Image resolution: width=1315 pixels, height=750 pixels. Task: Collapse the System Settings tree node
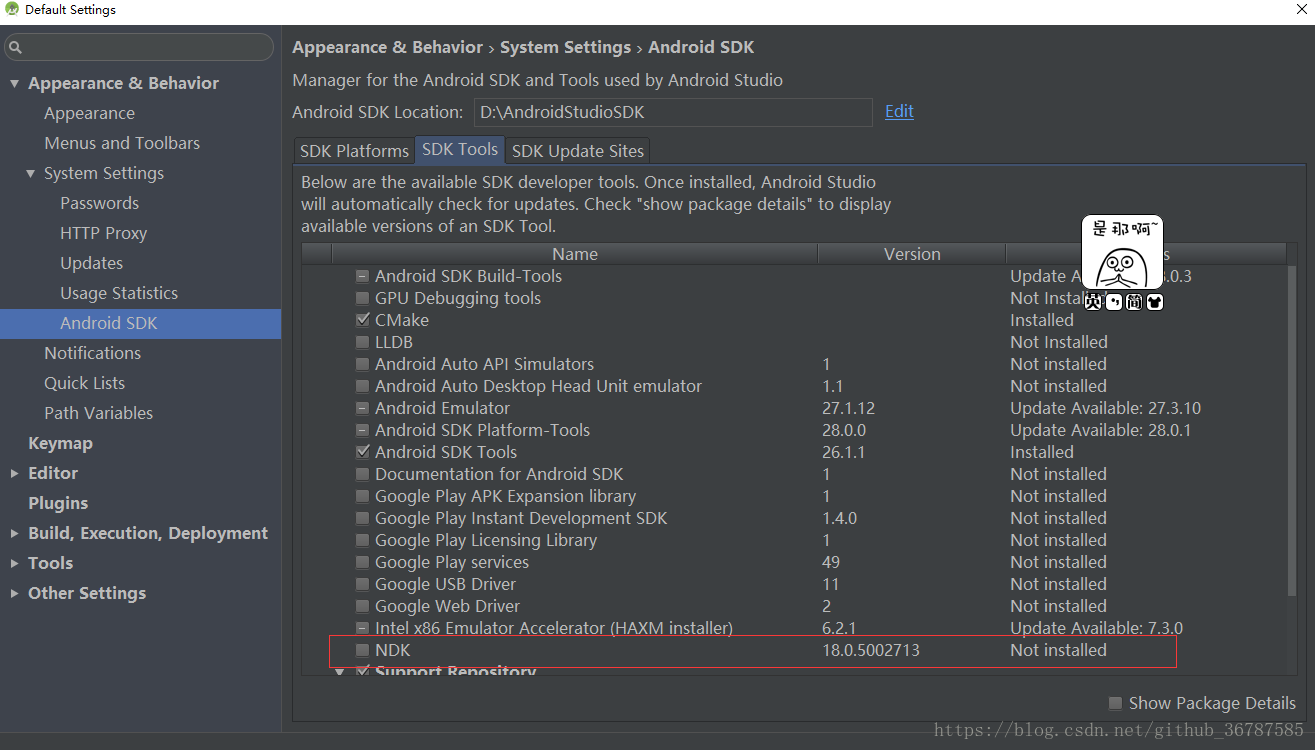coord(31,174)
